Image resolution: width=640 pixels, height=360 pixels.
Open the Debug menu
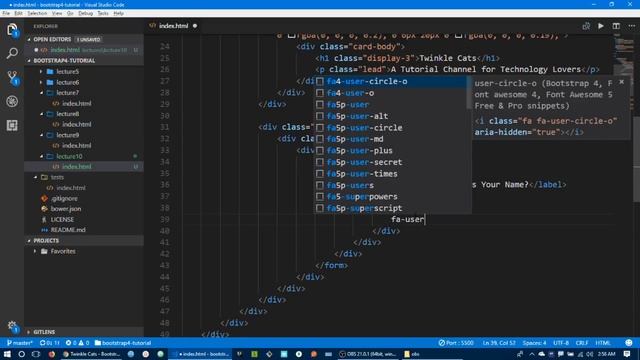[x=85, y=13]
